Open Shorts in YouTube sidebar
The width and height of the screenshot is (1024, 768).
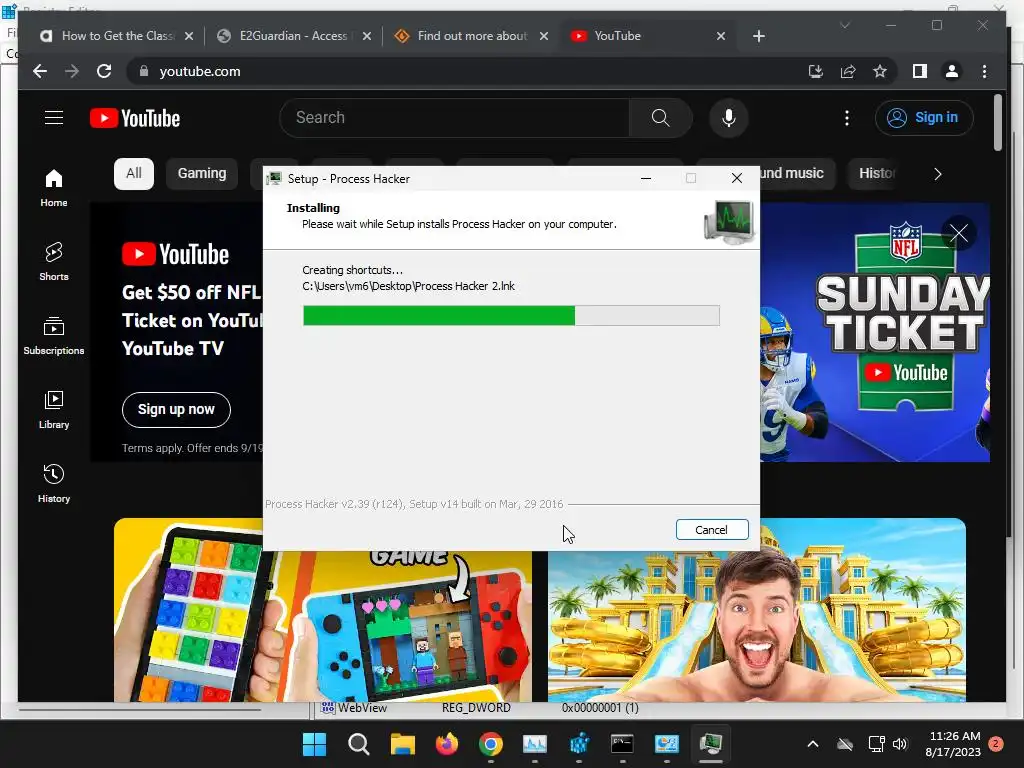tap(54, 261)
